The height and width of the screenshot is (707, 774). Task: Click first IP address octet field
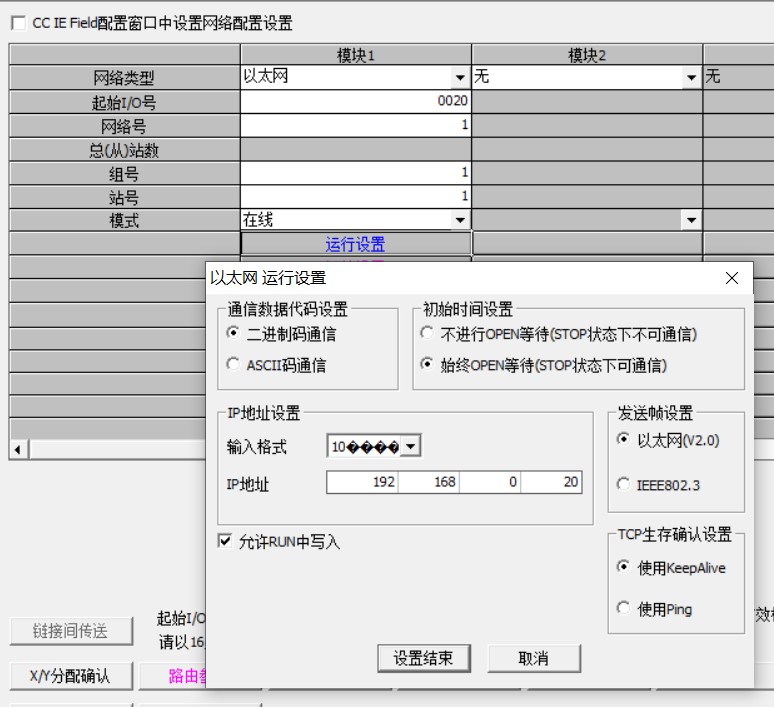pyautogui.click(x=362, y=482)
